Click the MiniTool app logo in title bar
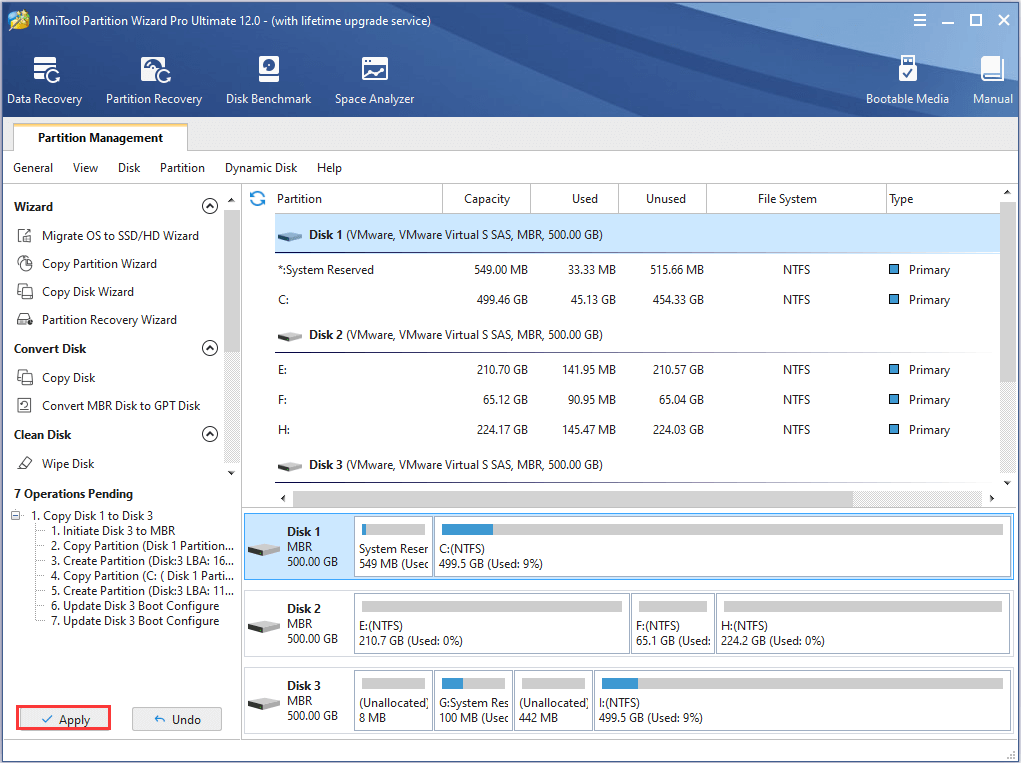This screenshot has height=763, width=1021. (x=18, y=20)
